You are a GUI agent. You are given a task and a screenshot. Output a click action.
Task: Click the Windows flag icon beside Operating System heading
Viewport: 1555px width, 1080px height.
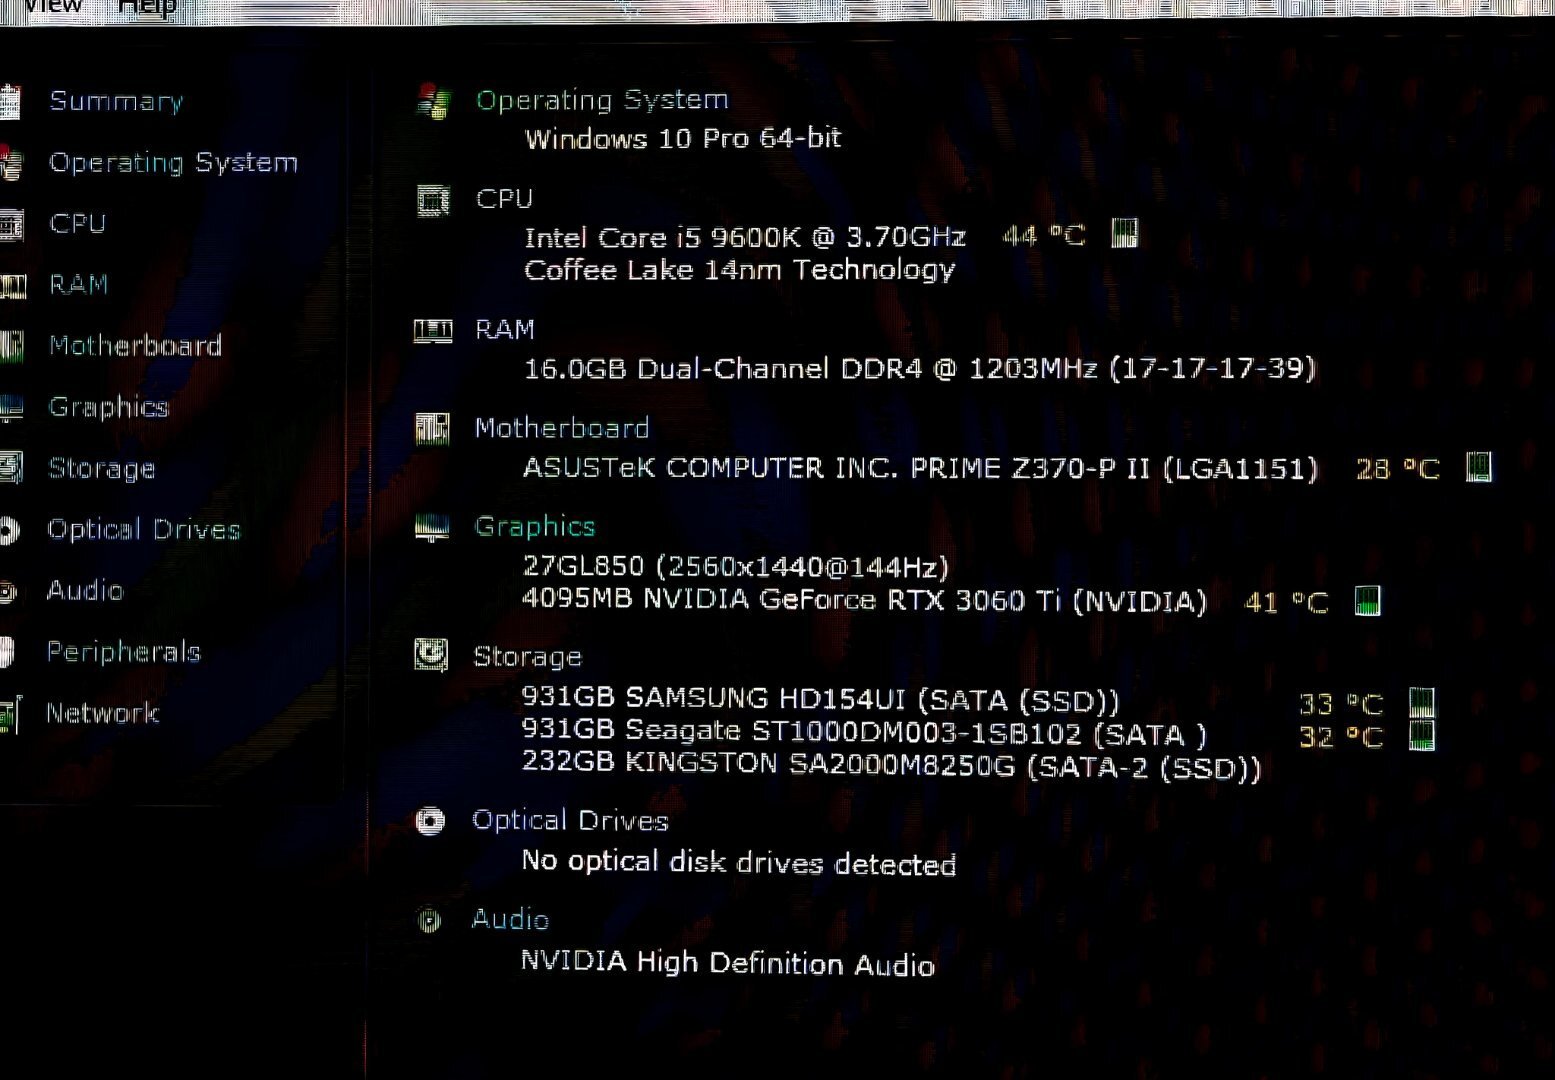434,101
